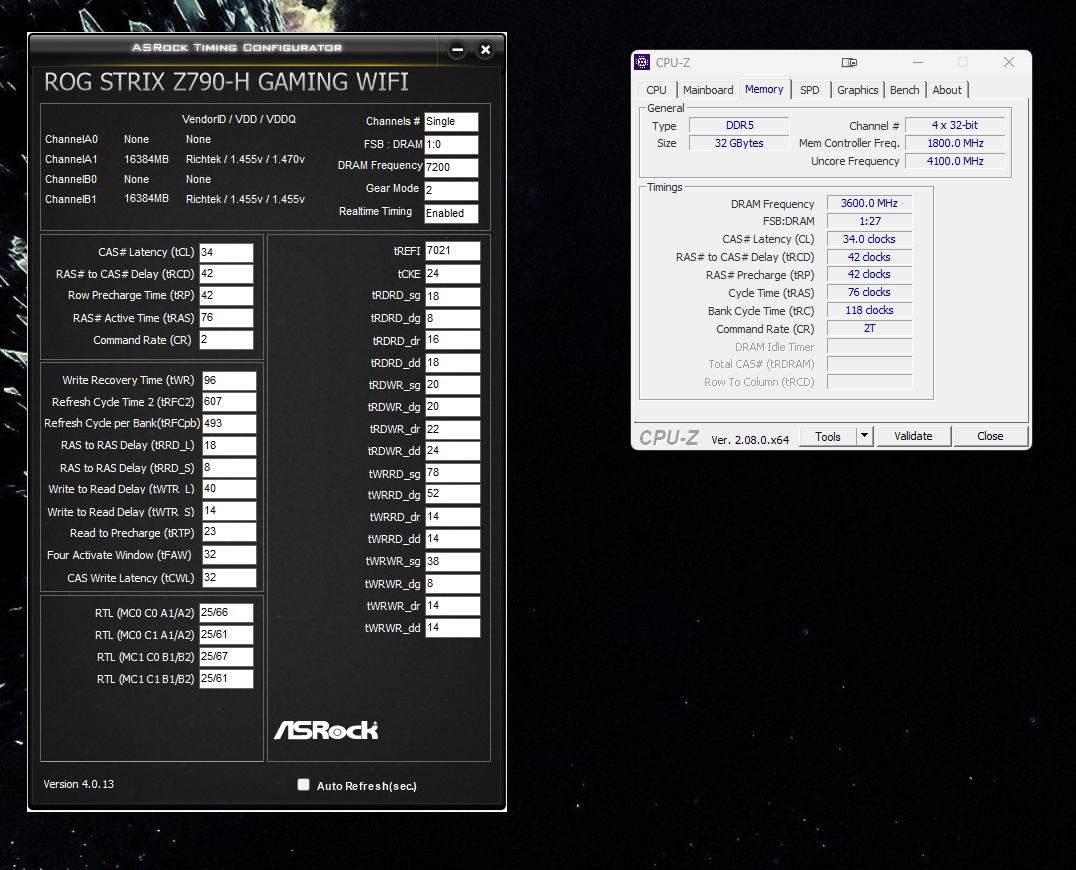
Task: Click the RAS# Active Time (tRAS) field
Action: coord(226,318)
